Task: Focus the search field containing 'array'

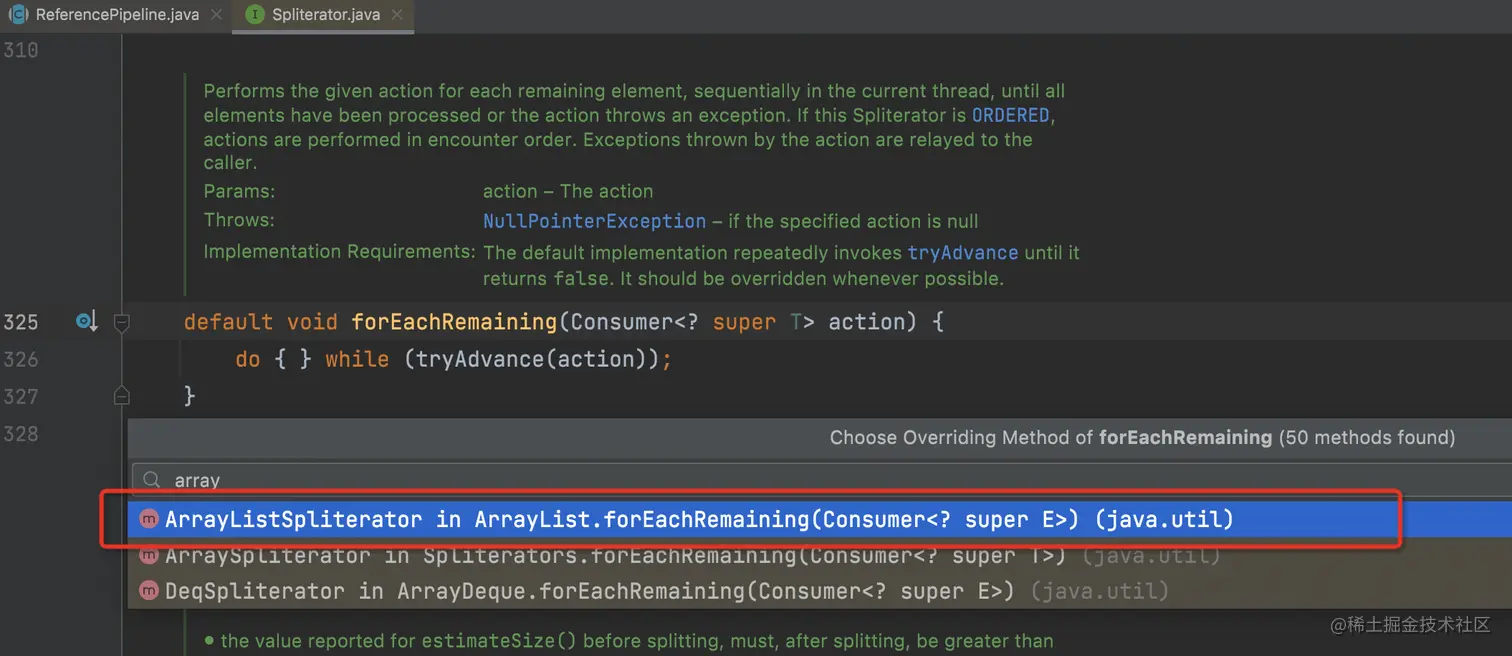Action: (x=820, y=480)
